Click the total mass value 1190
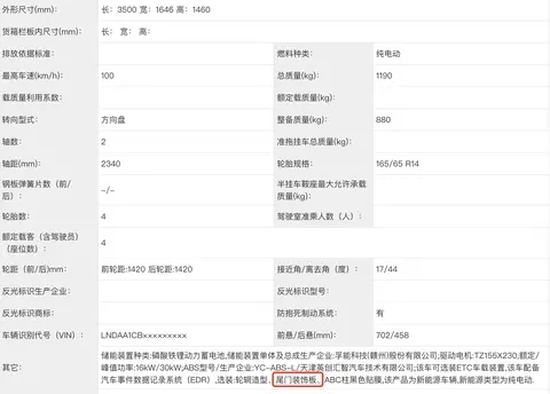Viewport: 550px width, 394px height. coord(384,75)
